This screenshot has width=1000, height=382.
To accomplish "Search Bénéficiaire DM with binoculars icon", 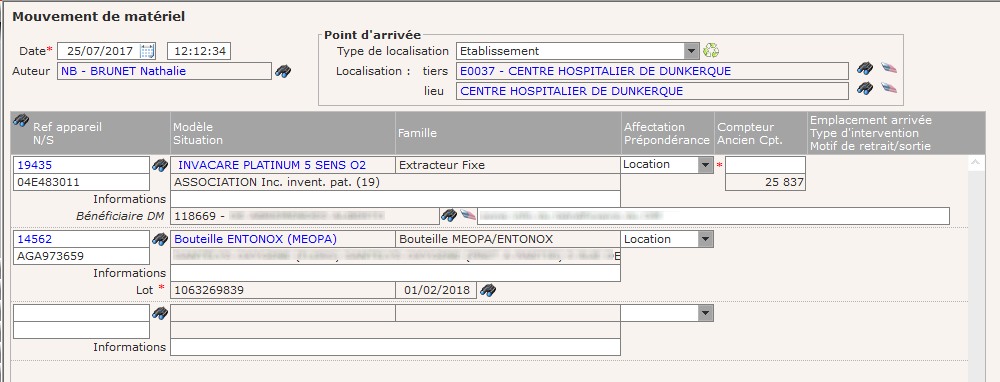I will [449, 216].
